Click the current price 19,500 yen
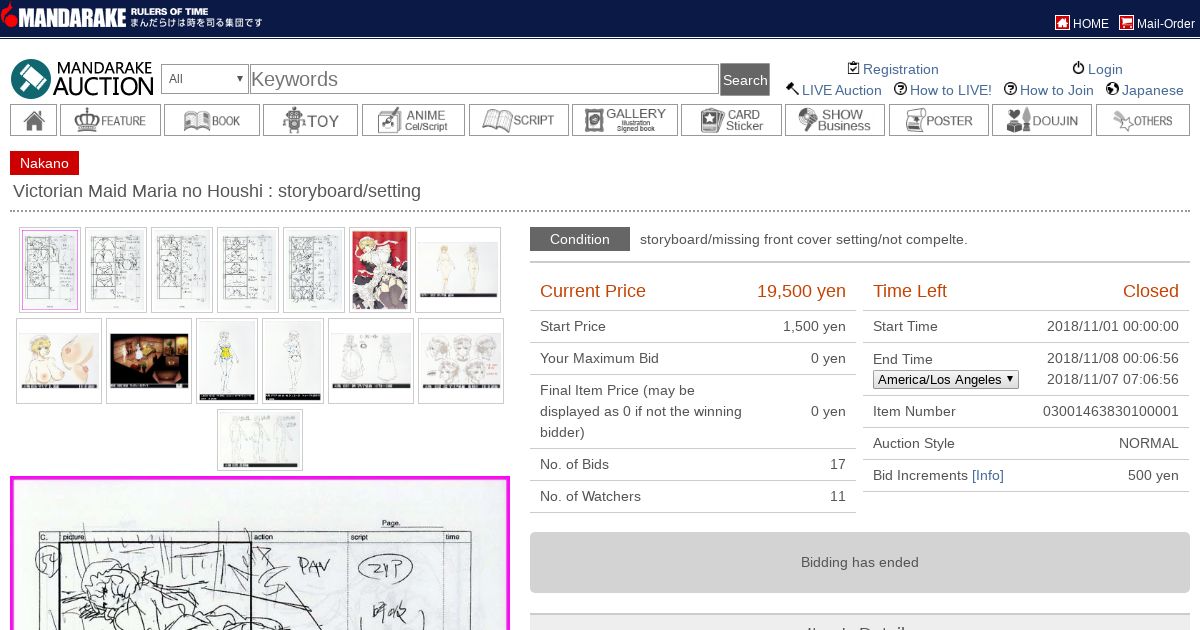1200x630 pixels. (x=801, y=291)
